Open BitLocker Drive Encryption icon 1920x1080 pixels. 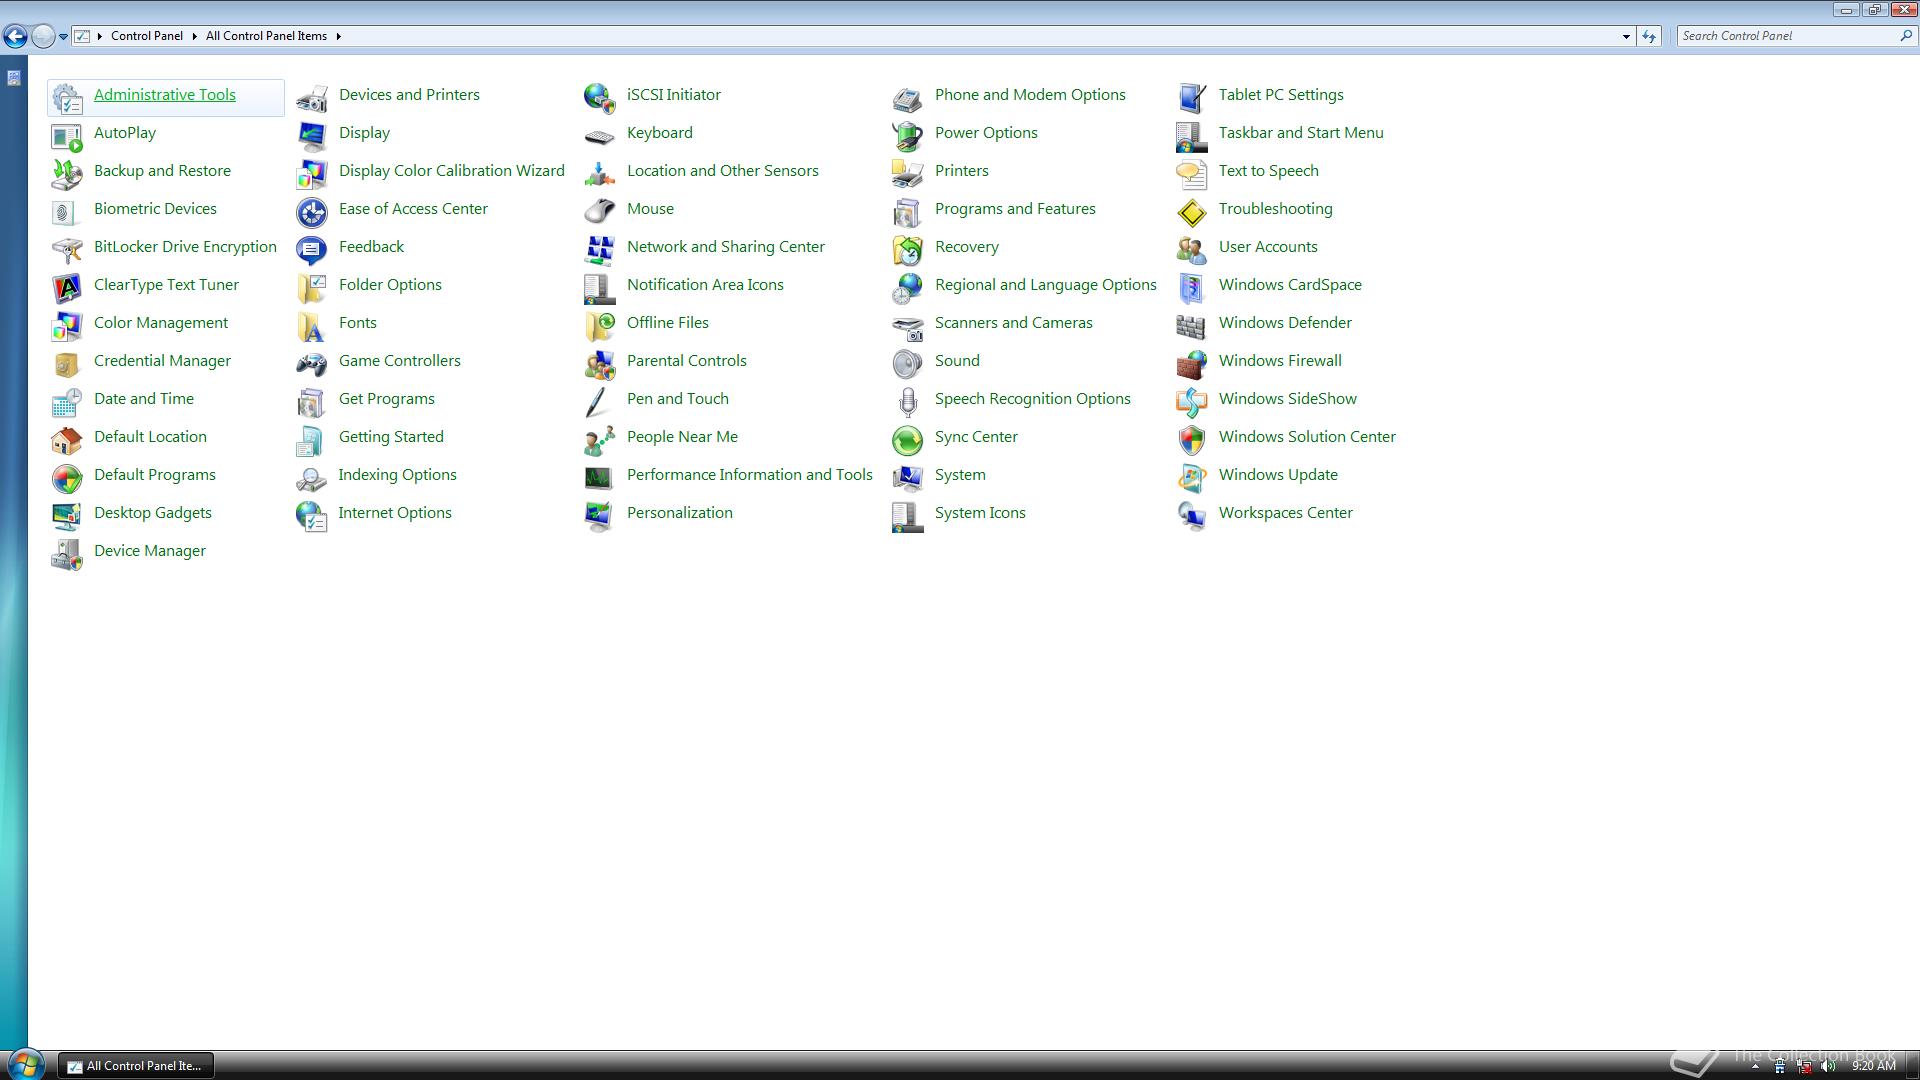point(67,250)
